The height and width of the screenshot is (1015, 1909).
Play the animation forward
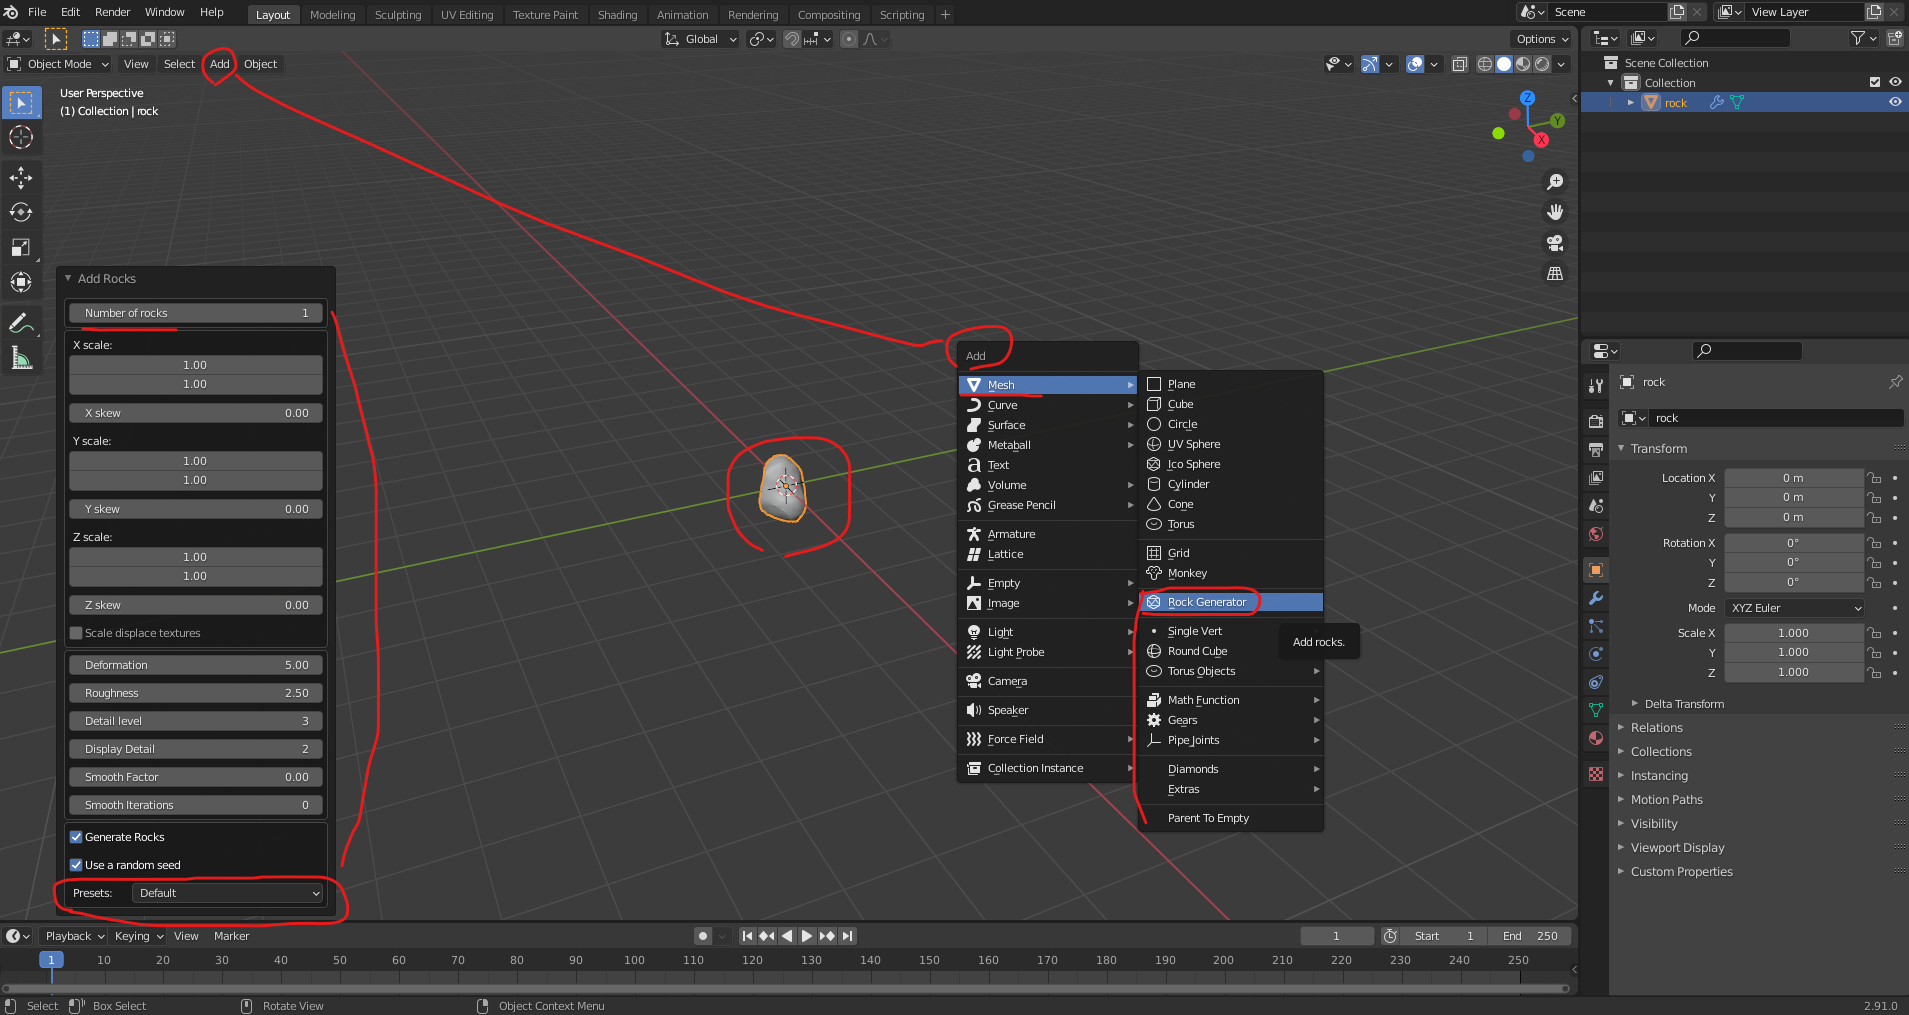pyautogui.click(x=807, y=936)
